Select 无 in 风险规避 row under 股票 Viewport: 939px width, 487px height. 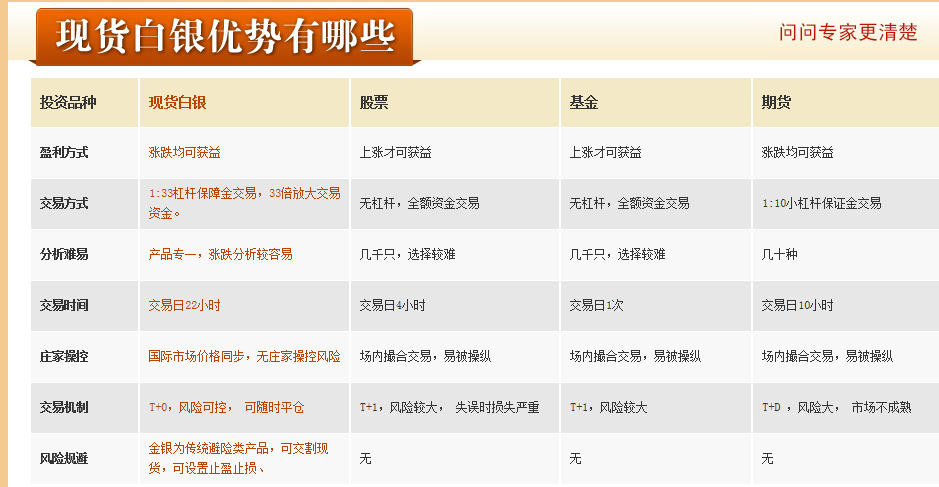(x=365, y=459)
